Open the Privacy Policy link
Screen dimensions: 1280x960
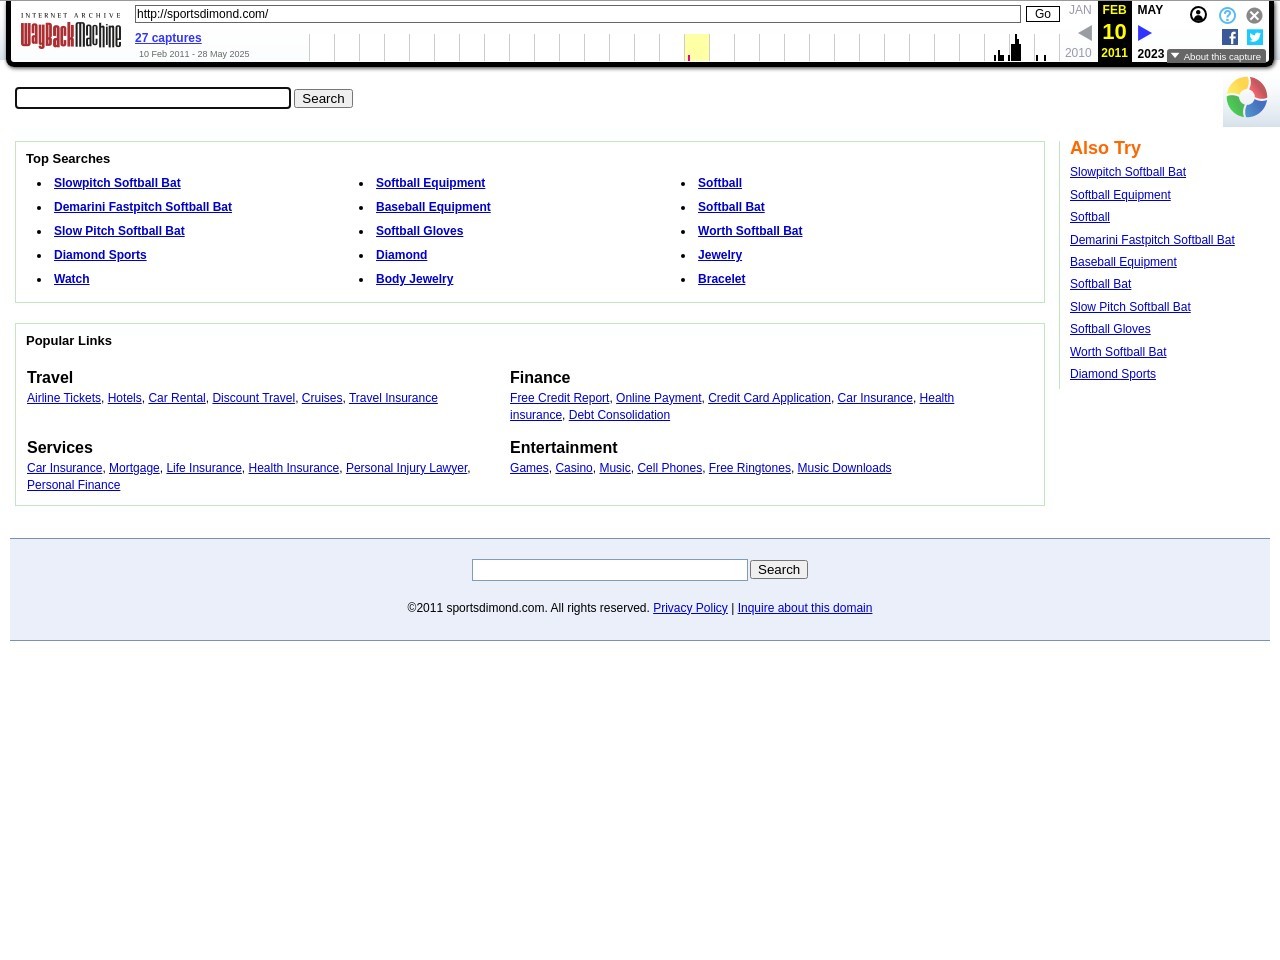click(690, 608)
